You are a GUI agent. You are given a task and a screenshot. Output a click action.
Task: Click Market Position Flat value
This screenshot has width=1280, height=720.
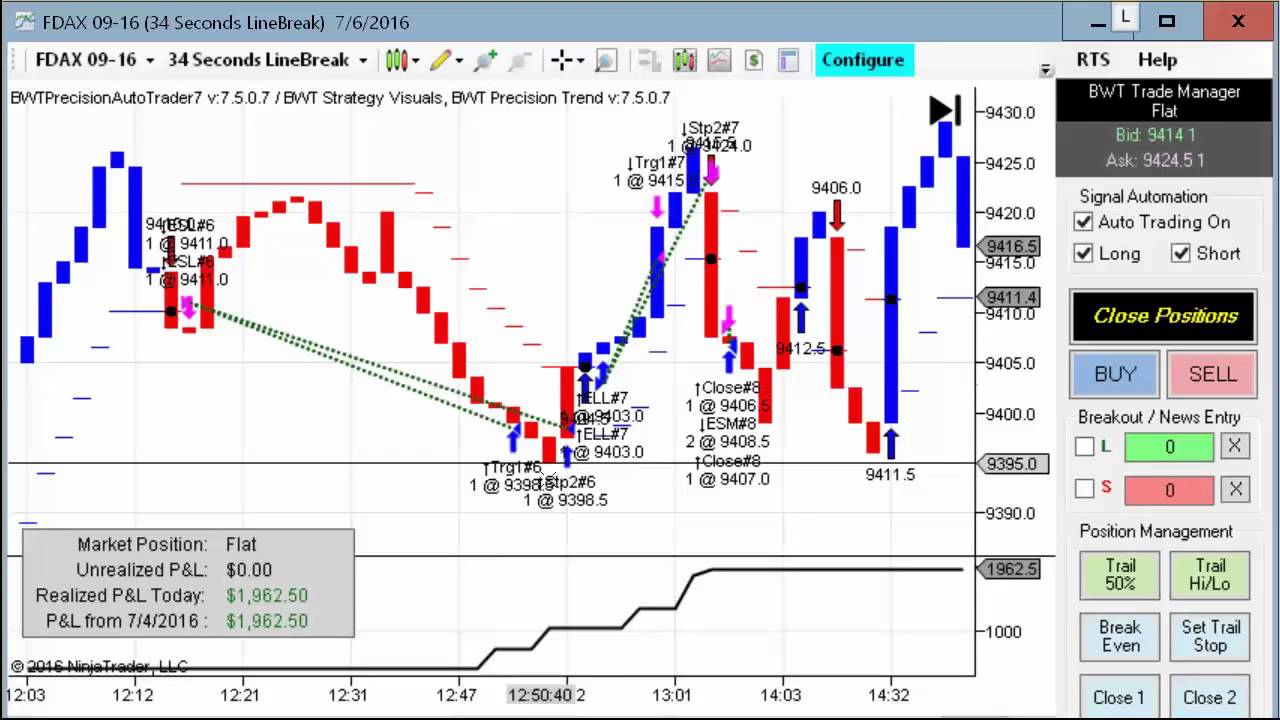[241, 545]
